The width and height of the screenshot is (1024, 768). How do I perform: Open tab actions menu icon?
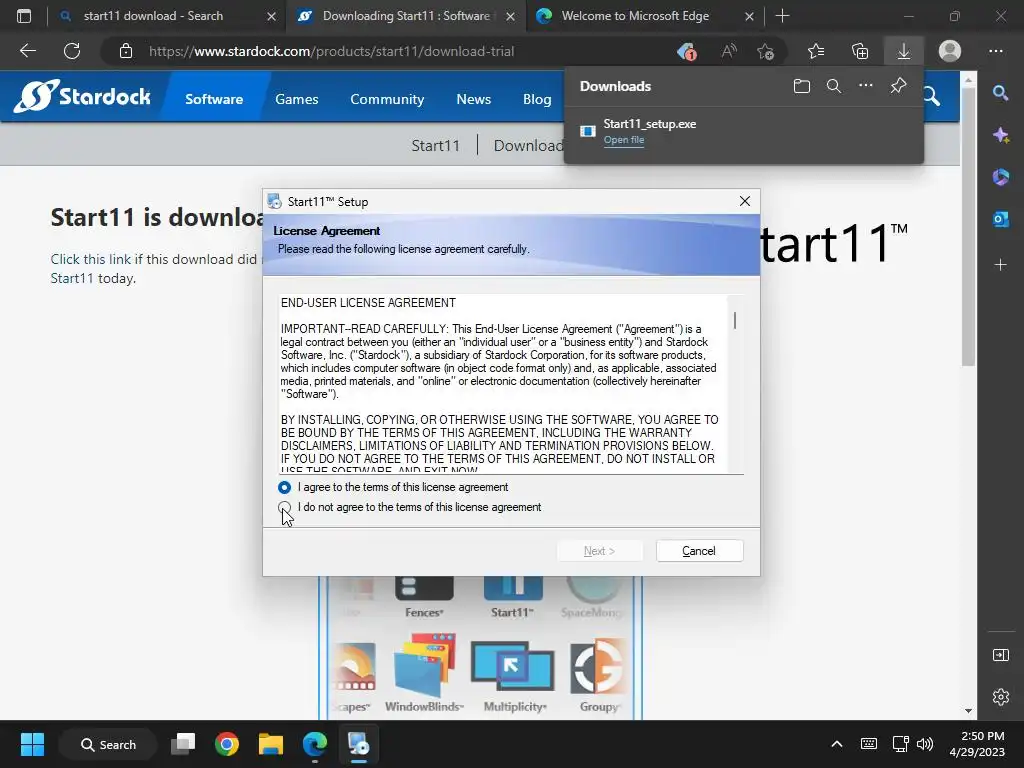tap(24, 16)
